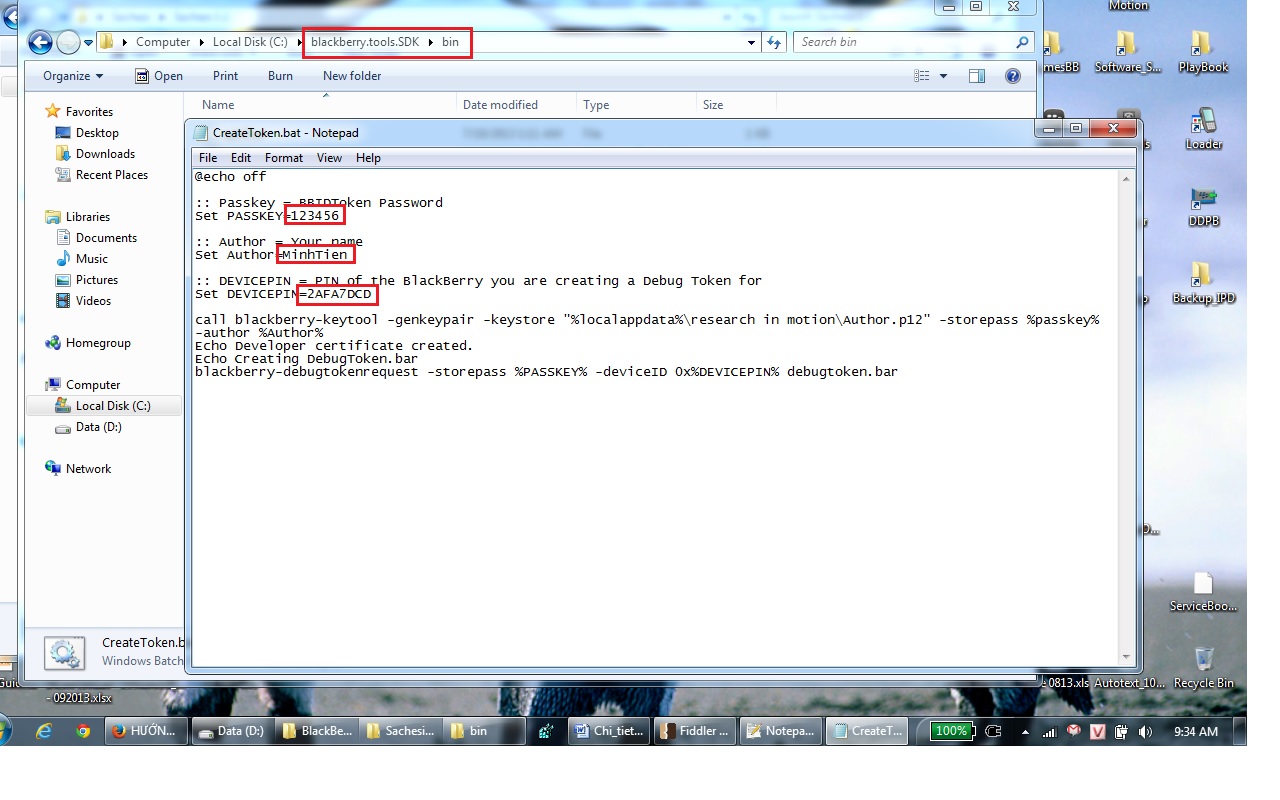Select Downloads under Favorites
This screenshot has height=800, width=1280.
[x=105, y=154]
